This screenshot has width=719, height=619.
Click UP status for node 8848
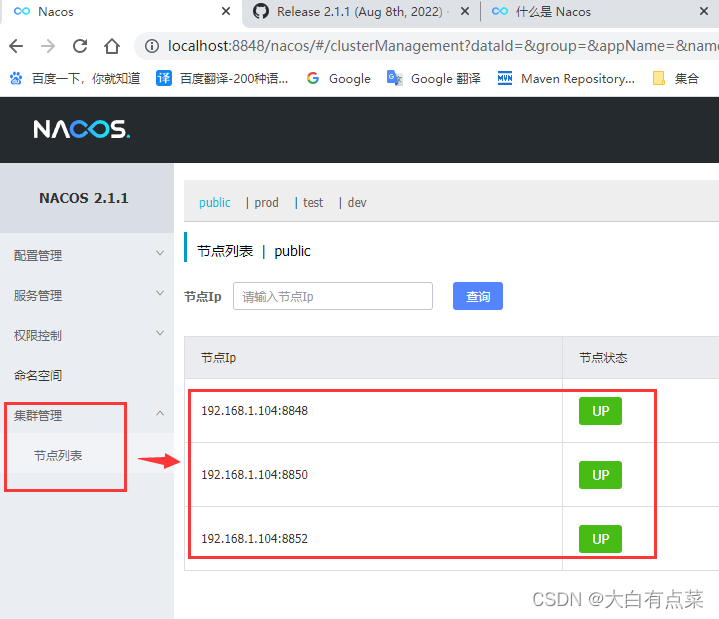[600, 411]
